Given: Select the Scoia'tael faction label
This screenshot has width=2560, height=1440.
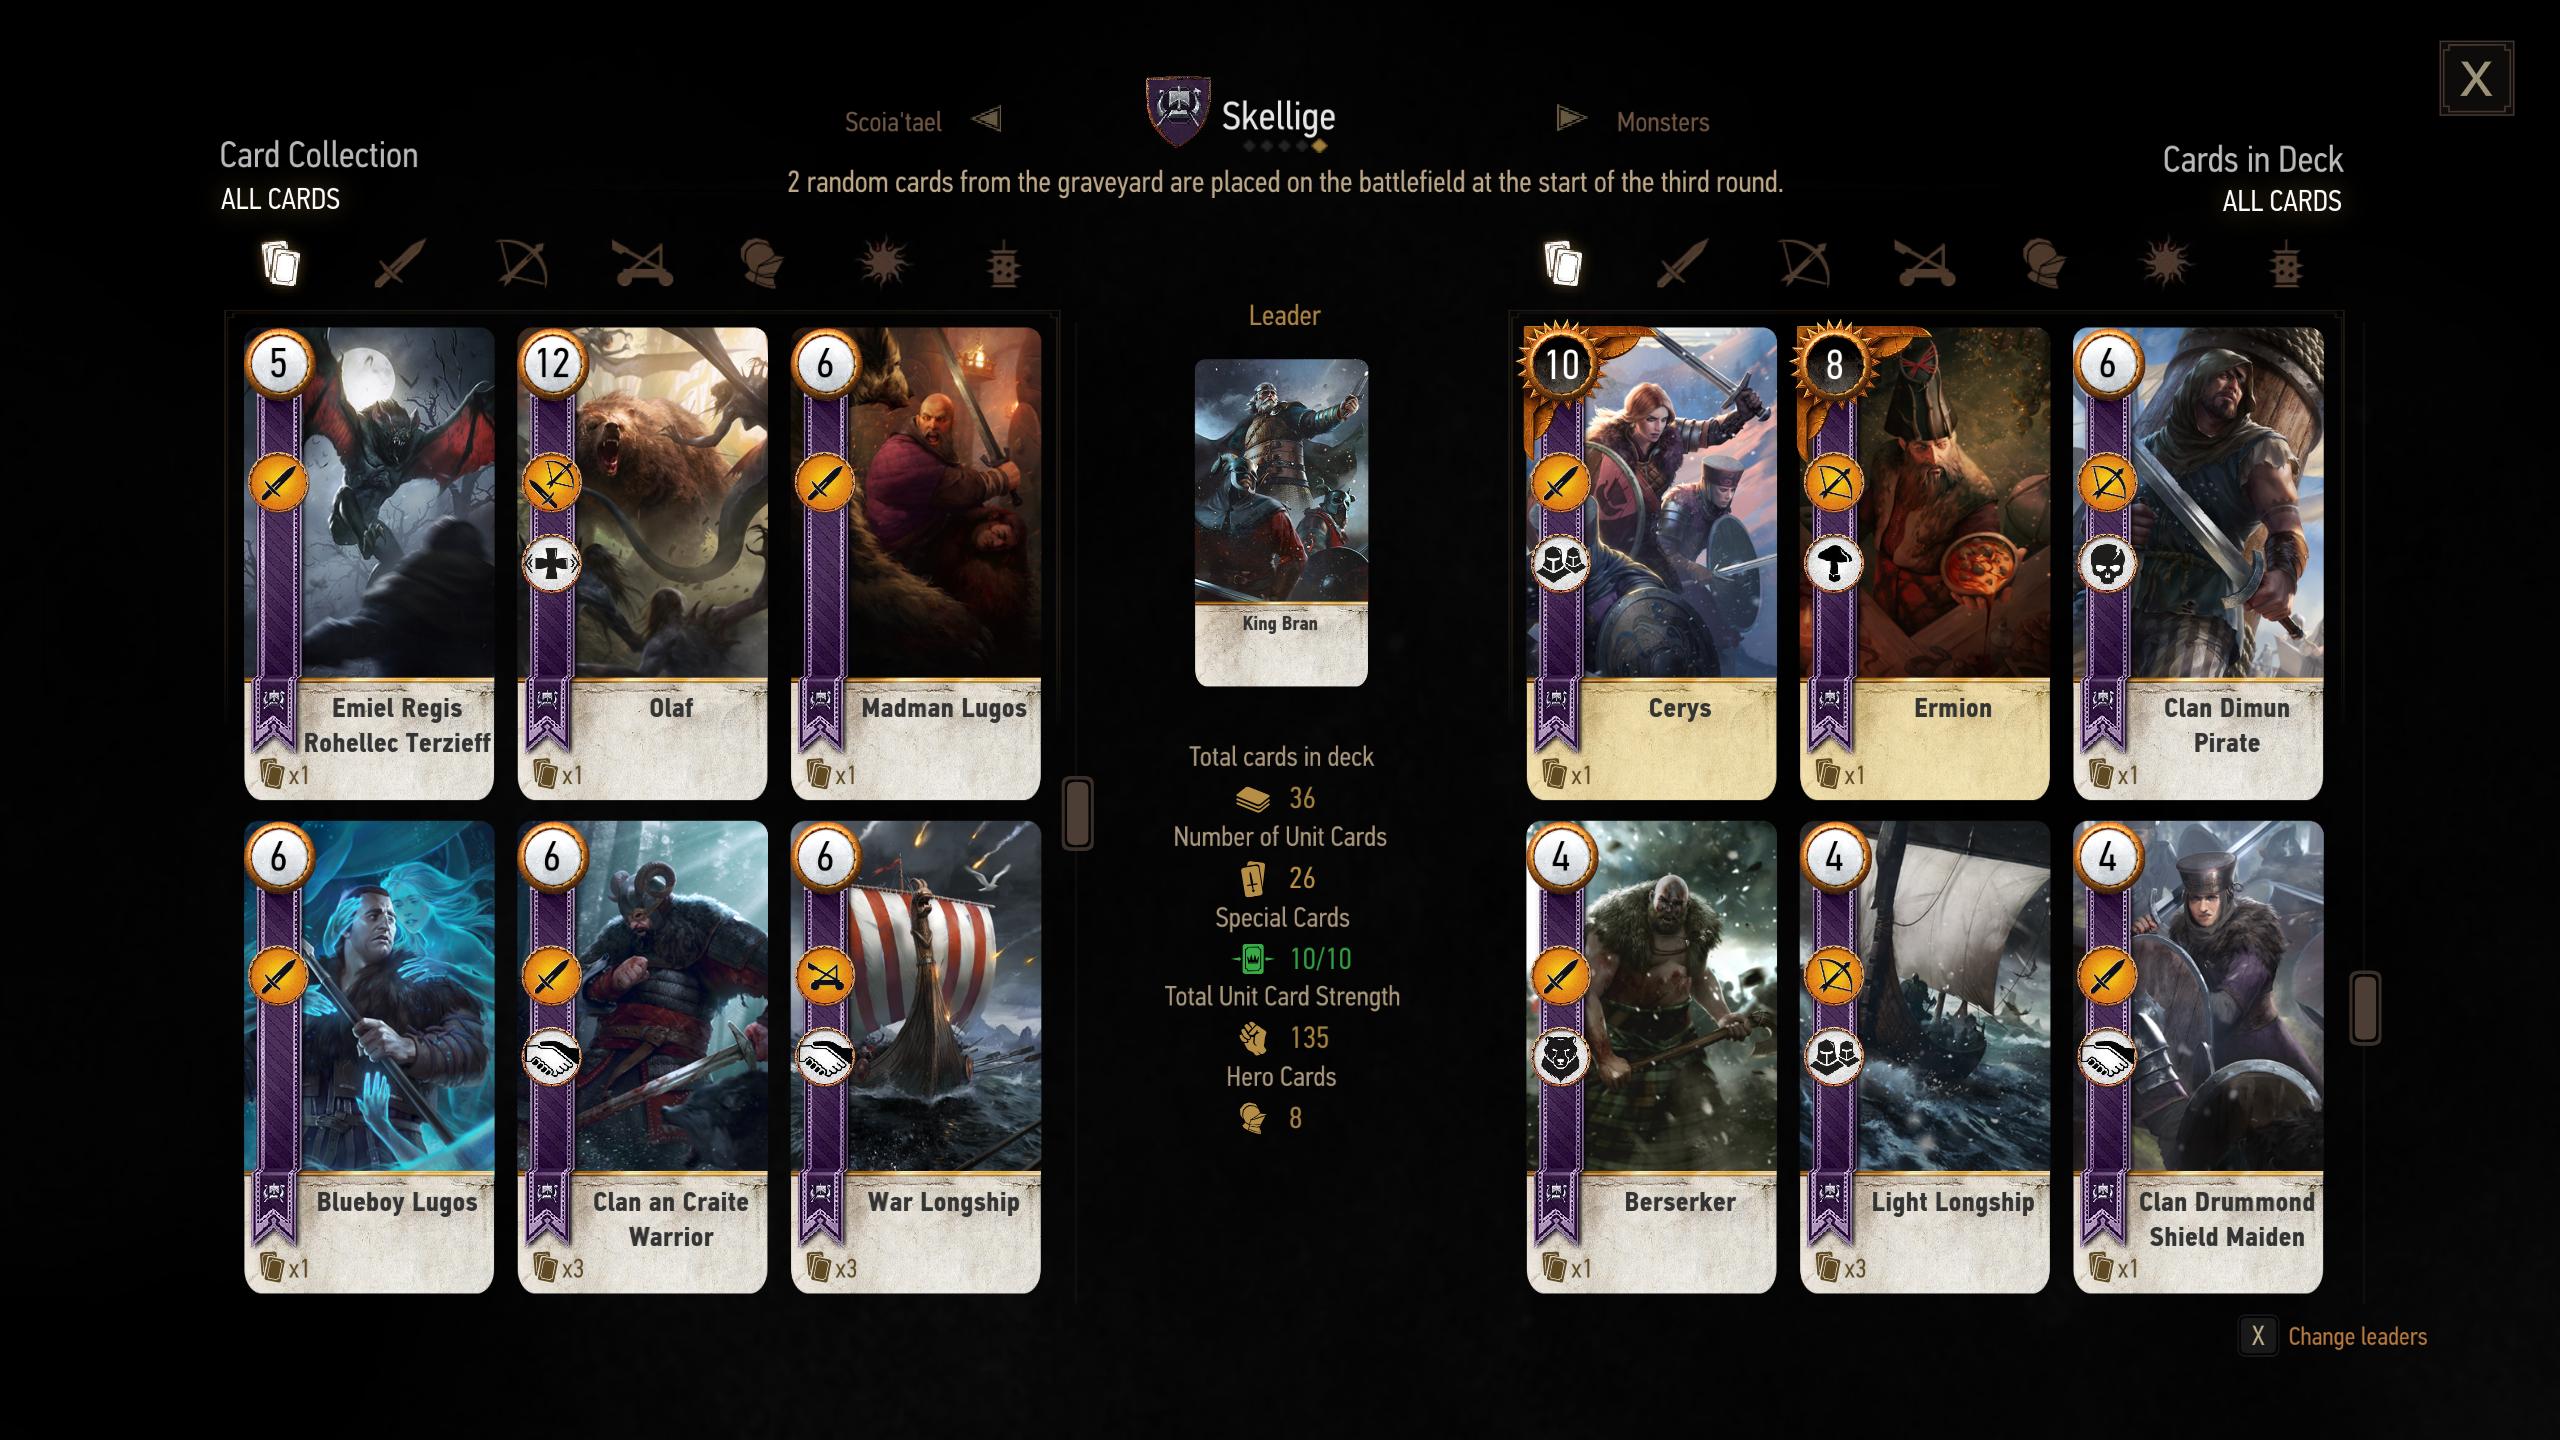Looking at the screenshot, I should click(893, 122).
